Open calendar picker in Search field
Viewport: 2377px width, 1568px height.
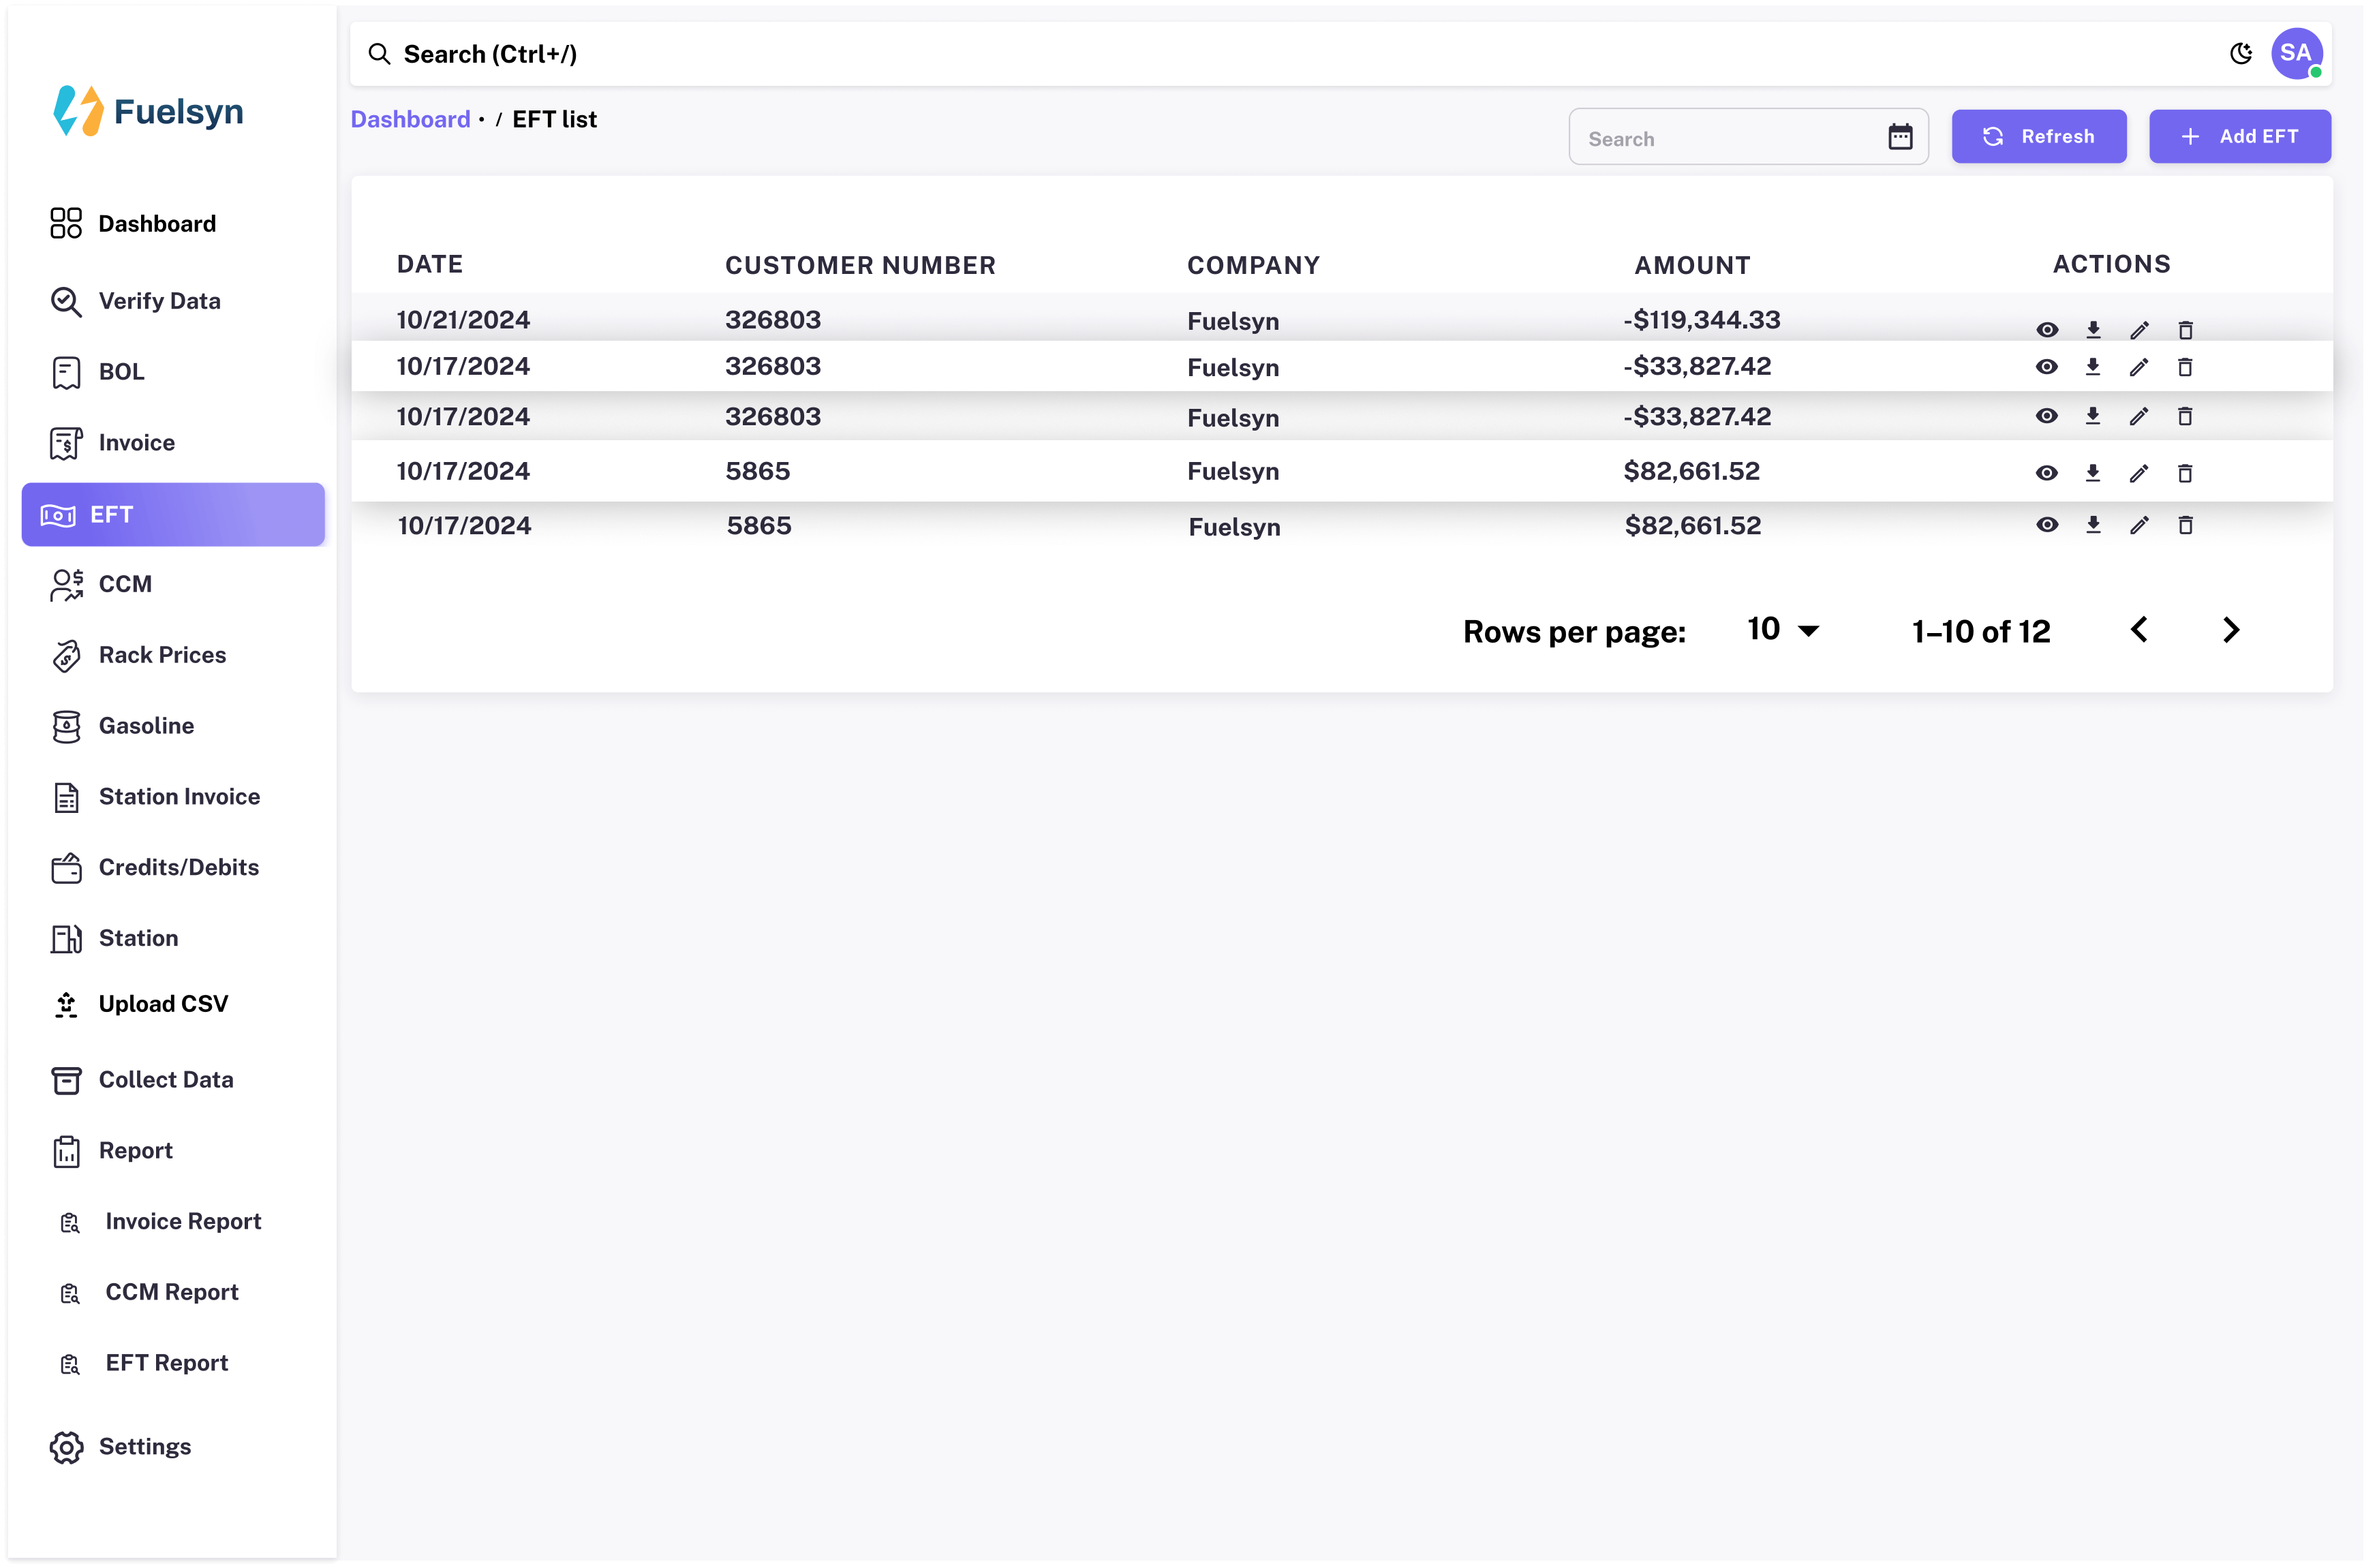(1900, 137)
